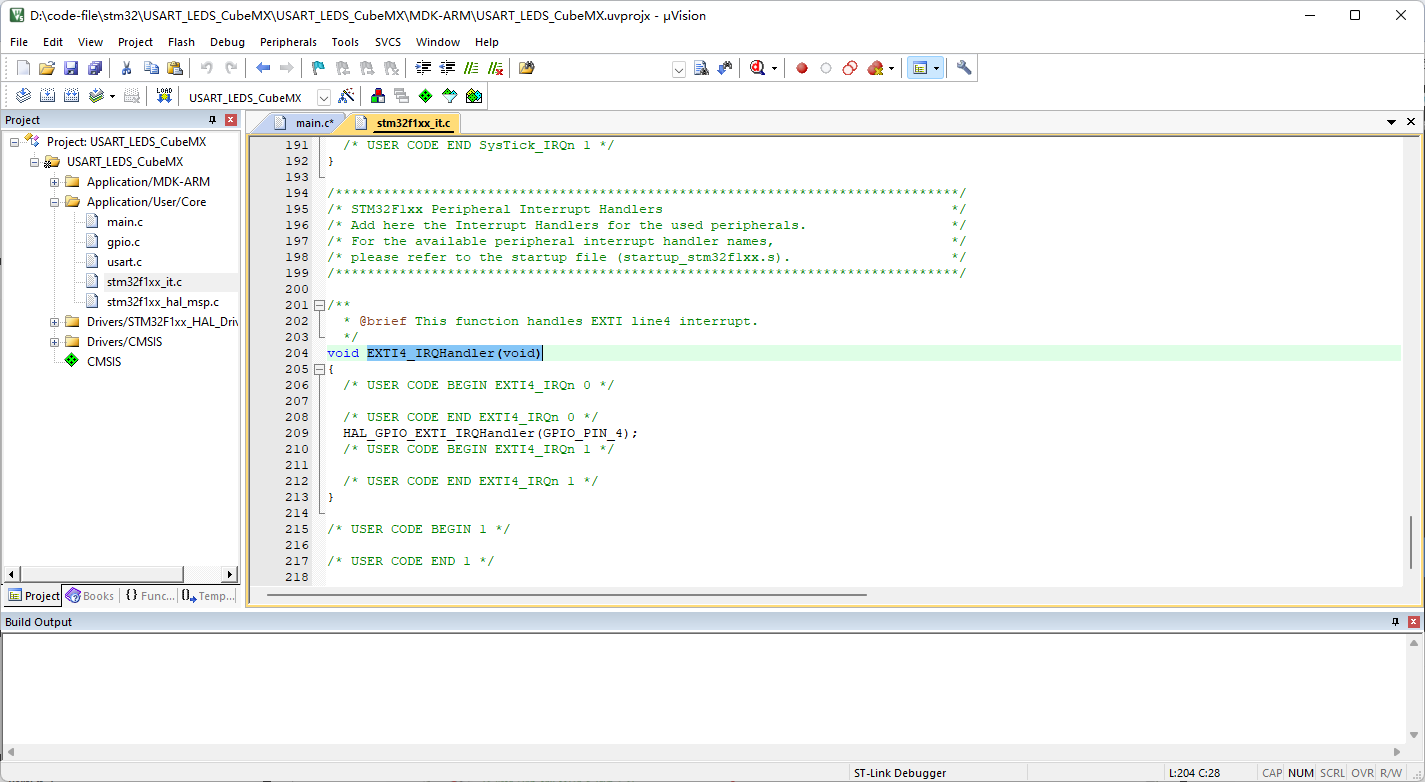Click the Open file icon
1425x782 pixels.
[x=46, y=68]
